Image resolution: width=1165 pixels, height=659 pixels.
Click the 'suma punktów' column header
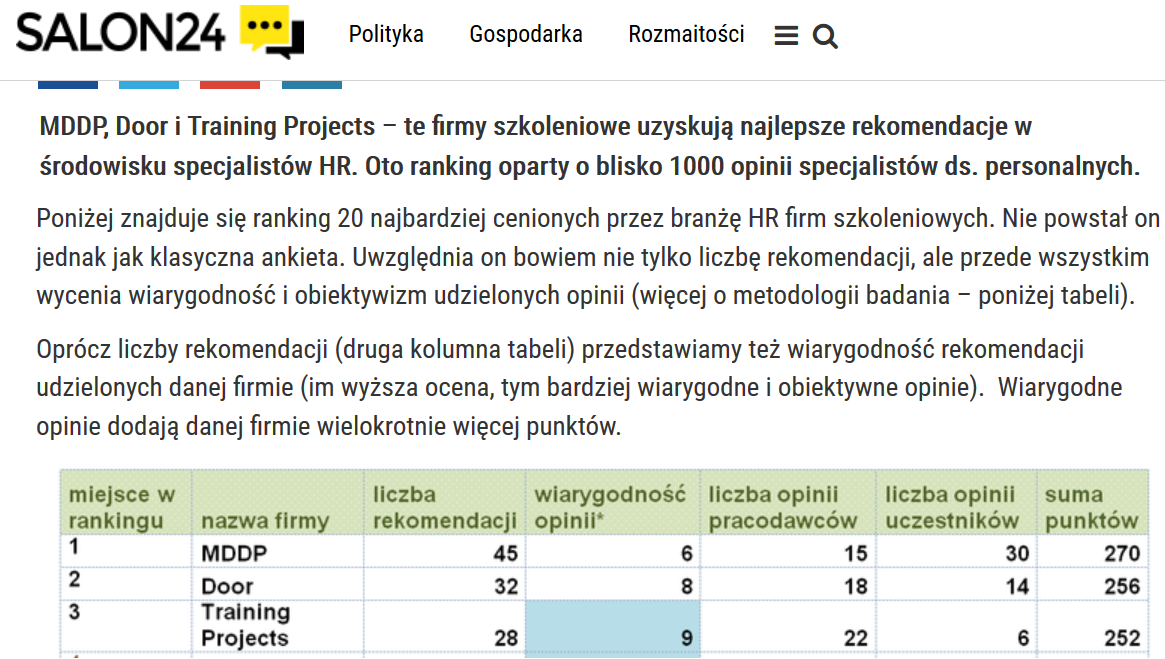(x=1093, y=502)
